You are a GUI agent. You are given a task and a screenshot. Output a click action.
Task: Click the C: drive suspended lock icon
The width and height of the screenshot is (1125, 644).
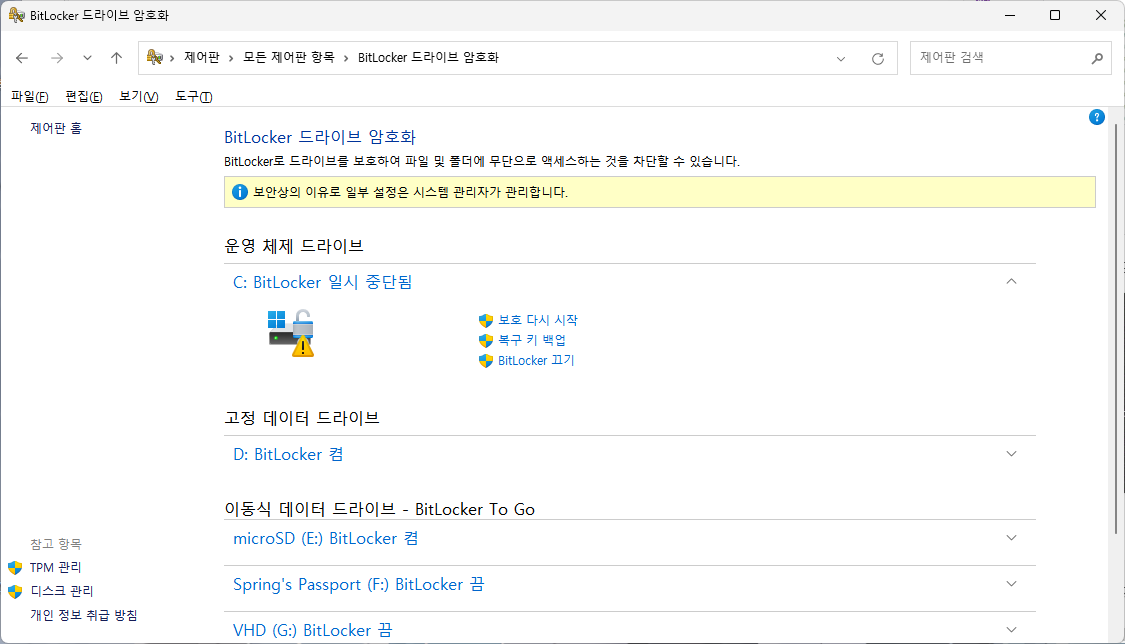click(x=291, y=333)
